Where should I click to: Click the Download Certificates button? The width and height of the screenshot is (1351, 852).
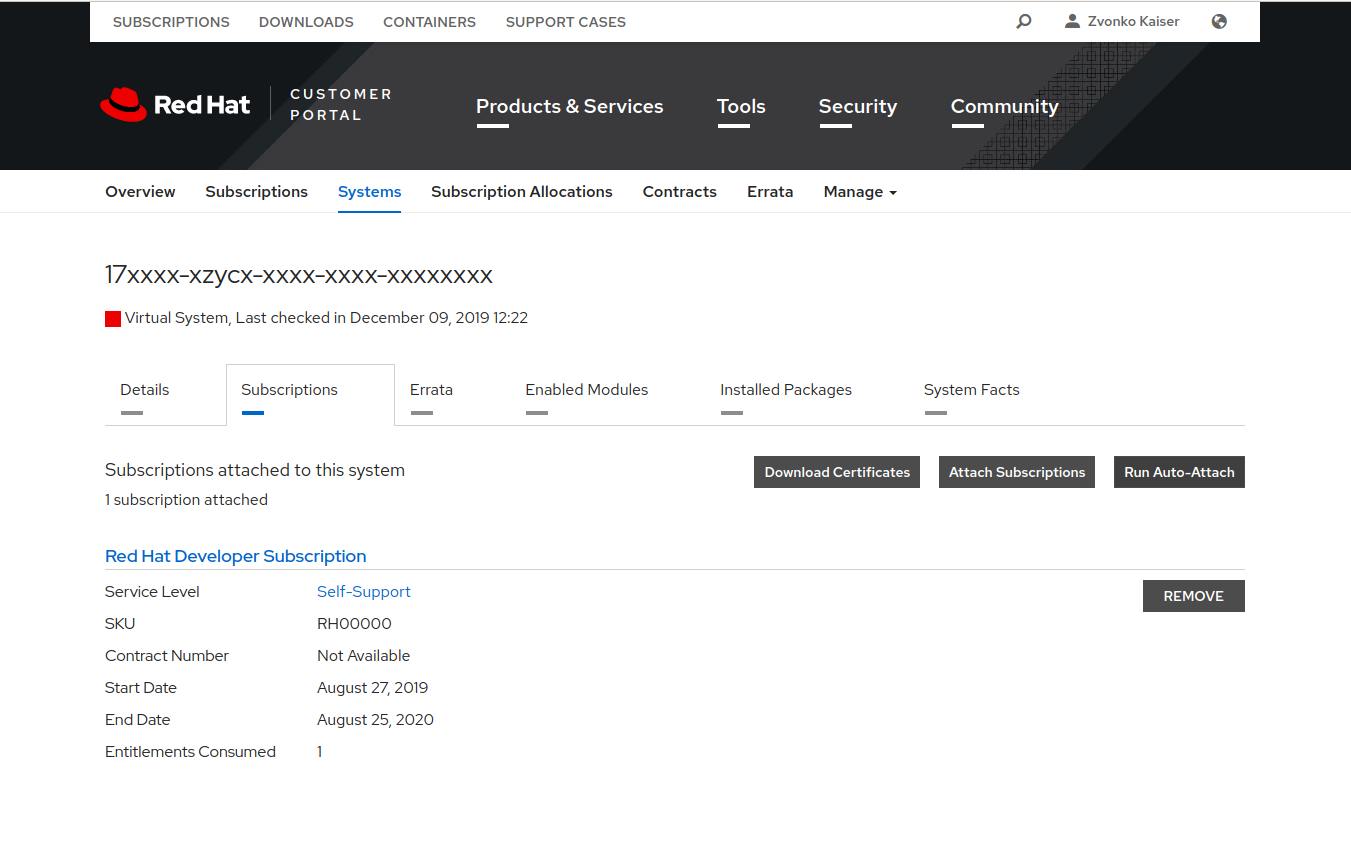coord(836,471)
